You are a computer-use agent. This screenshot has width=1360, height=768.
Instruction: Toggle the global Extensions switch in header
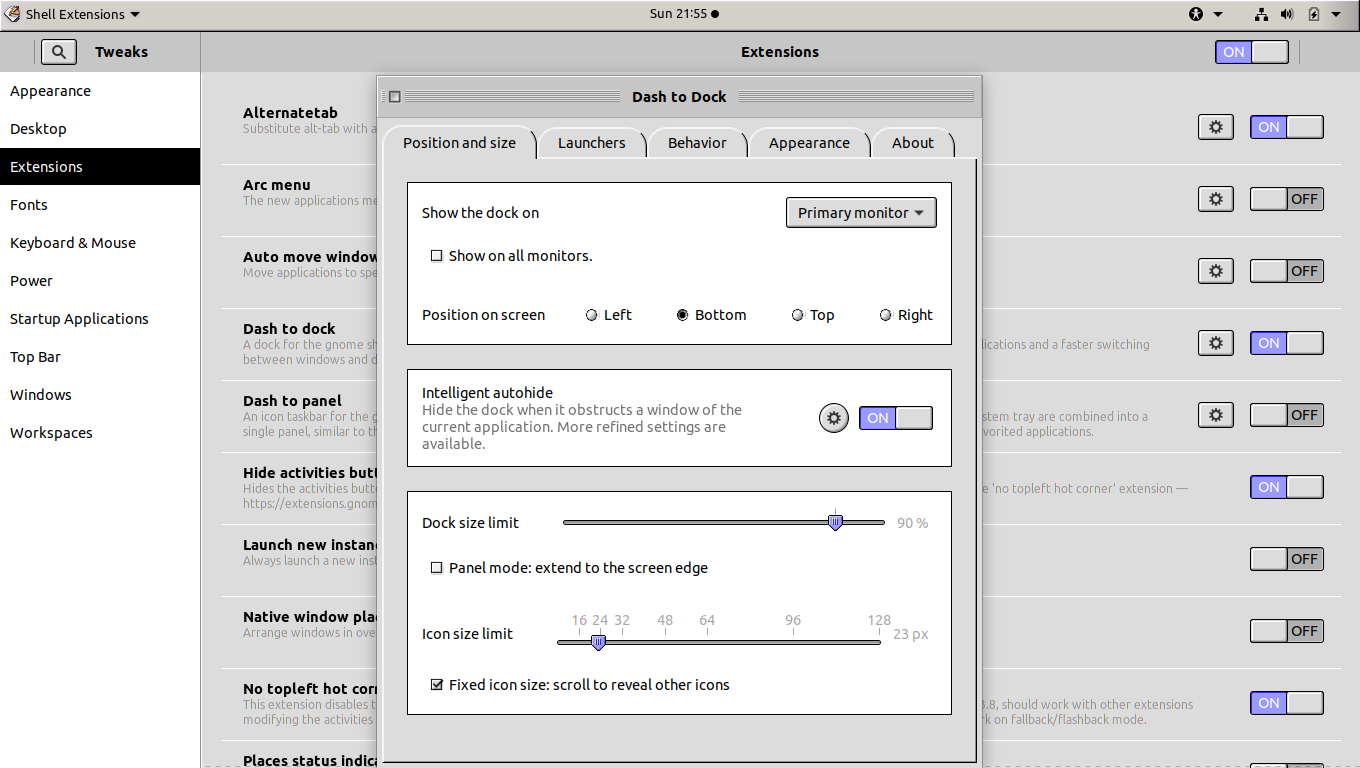click(x=1252, y=52)
